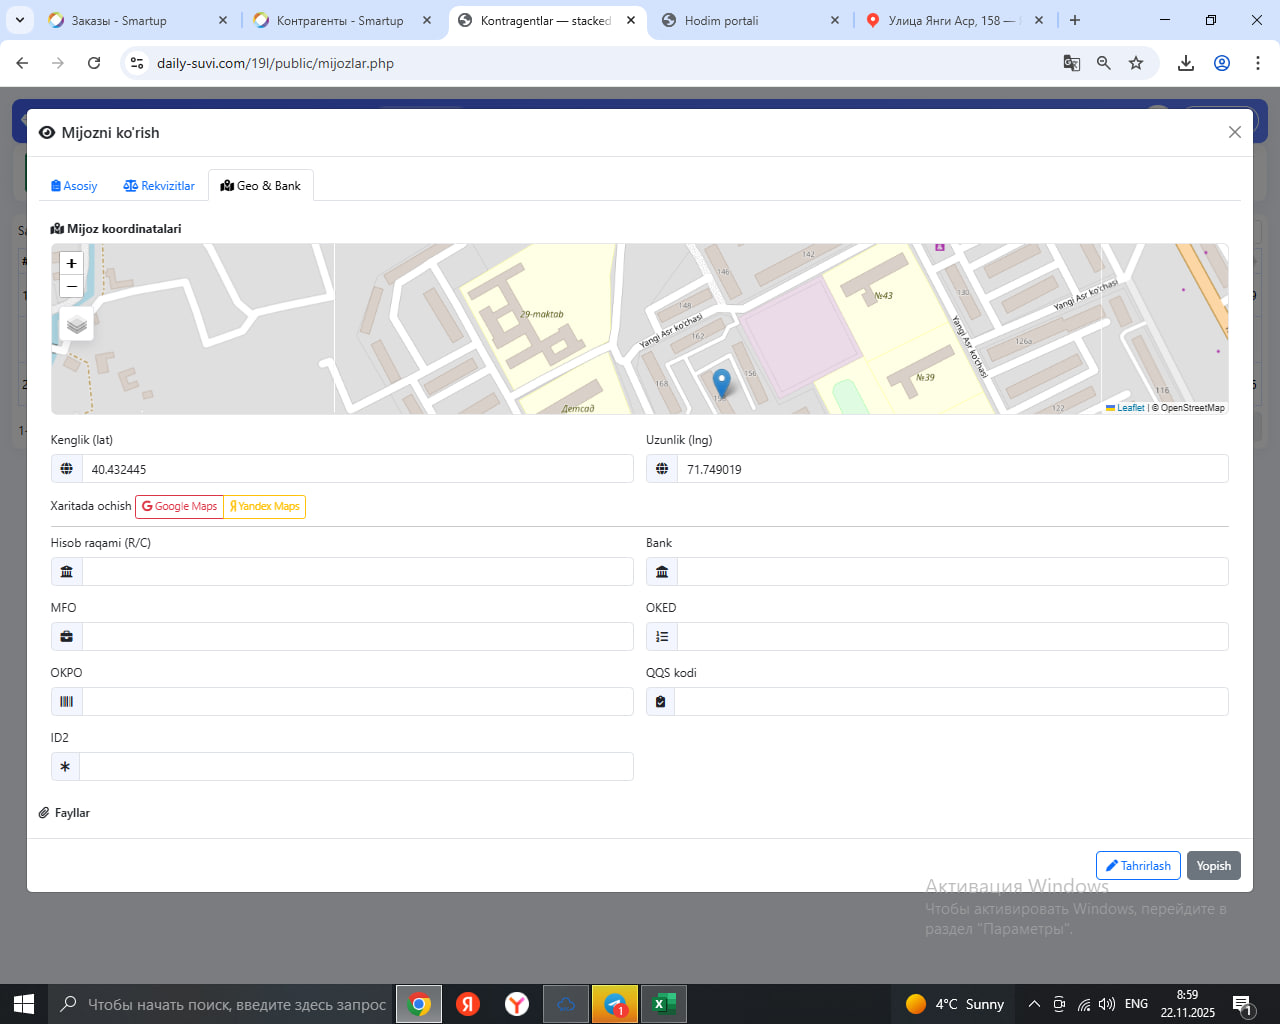
Task: Expand the Chrome tab search arrow
Action: [x=20, y=20]
